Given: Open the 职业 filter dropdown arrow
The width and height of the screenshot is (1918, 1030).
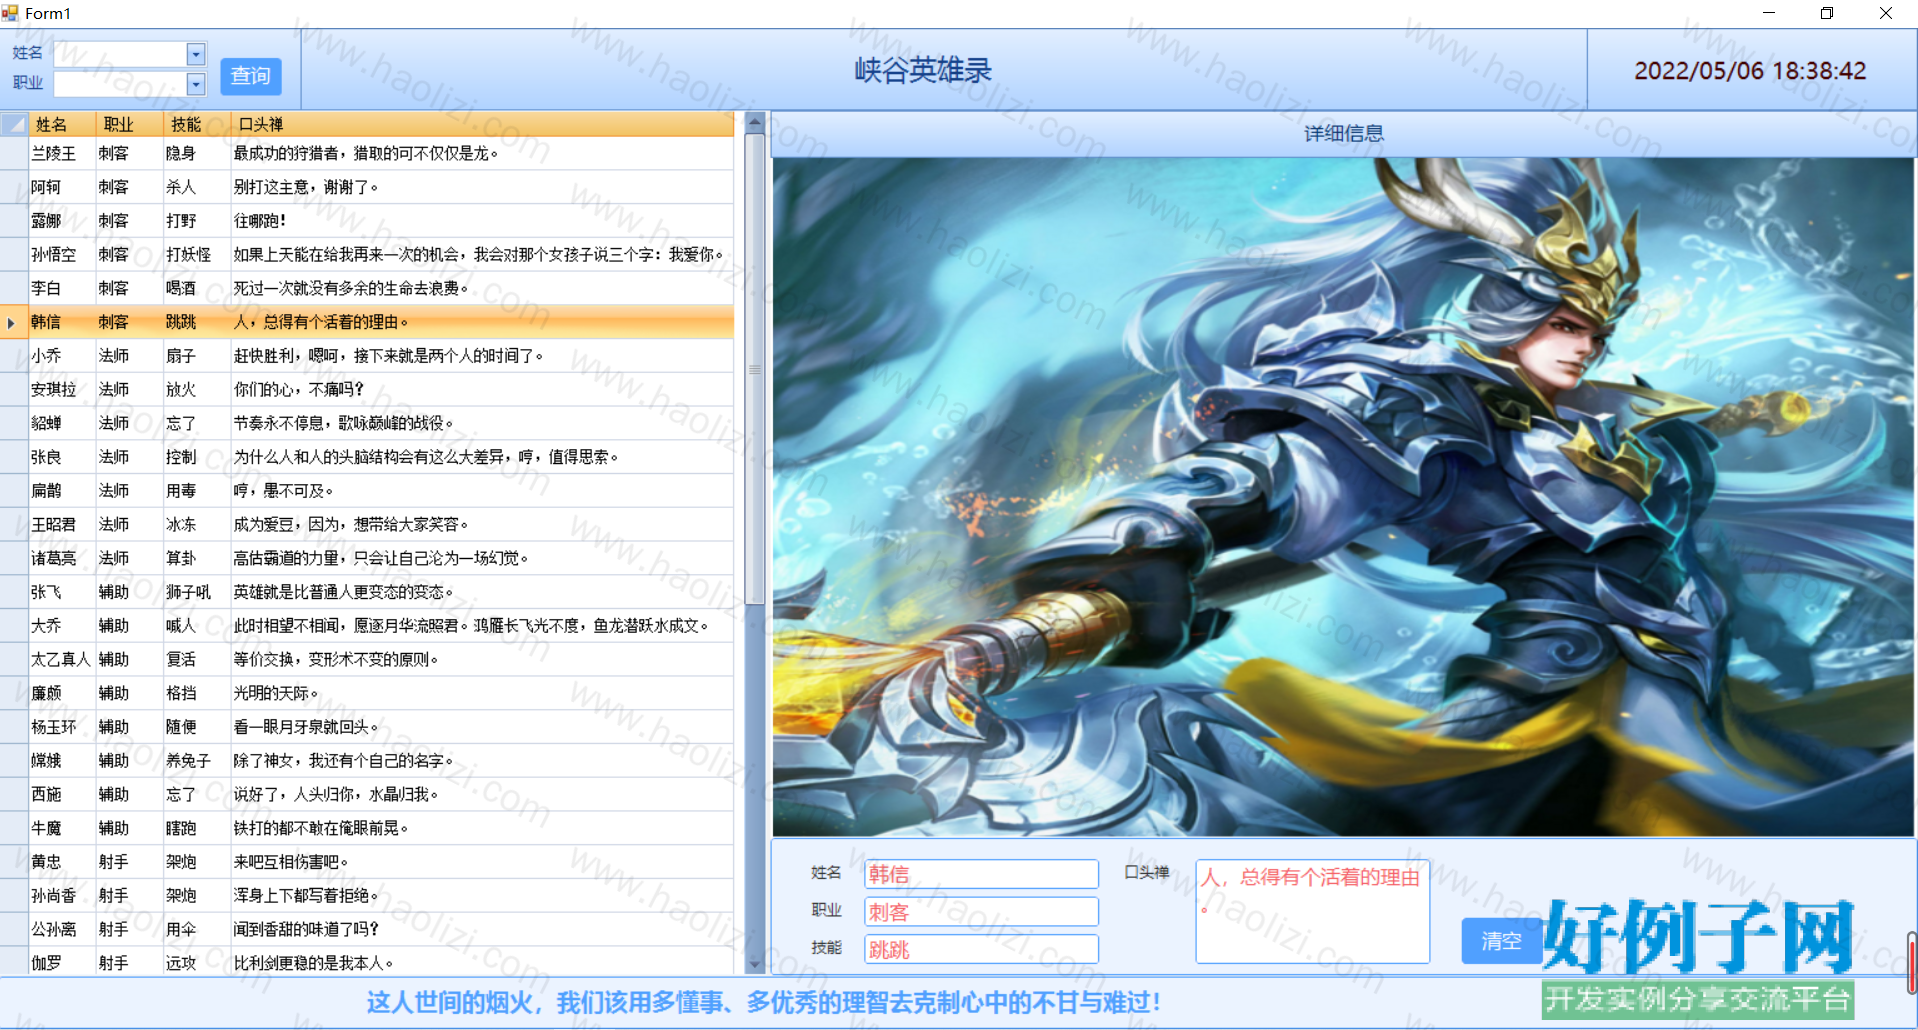Looking at the screenshot, I should [x=196, y=84].
